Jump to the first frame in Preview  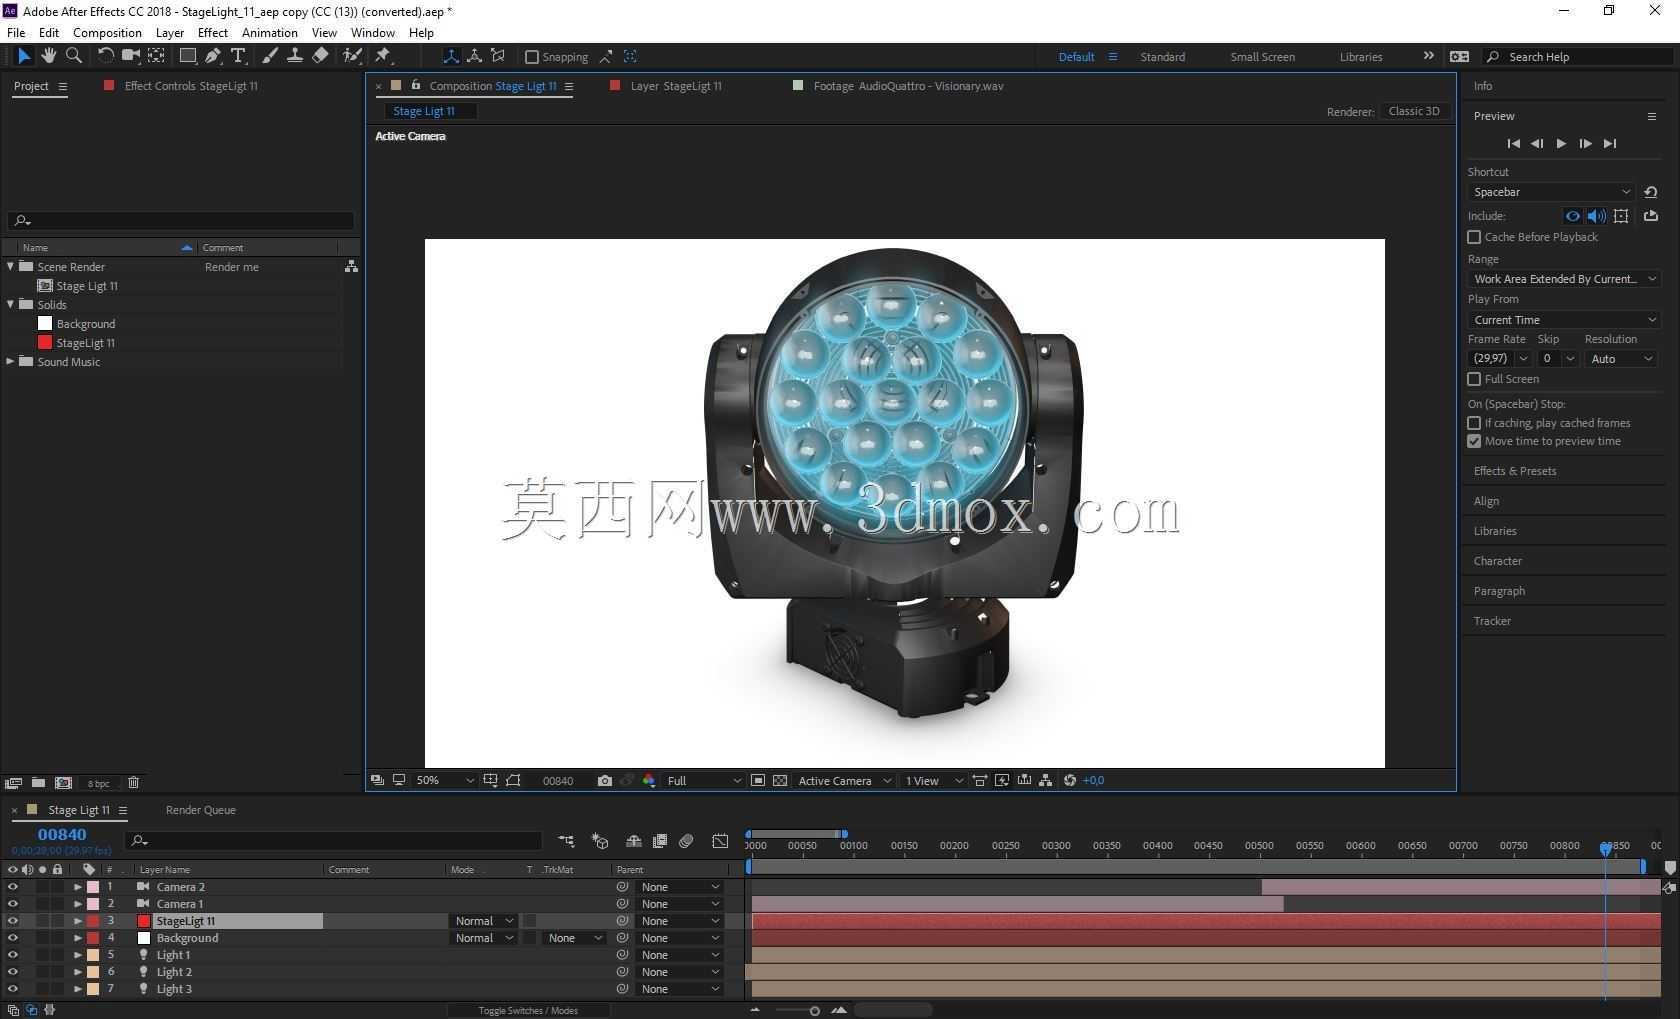click(x=1513, y=144)
